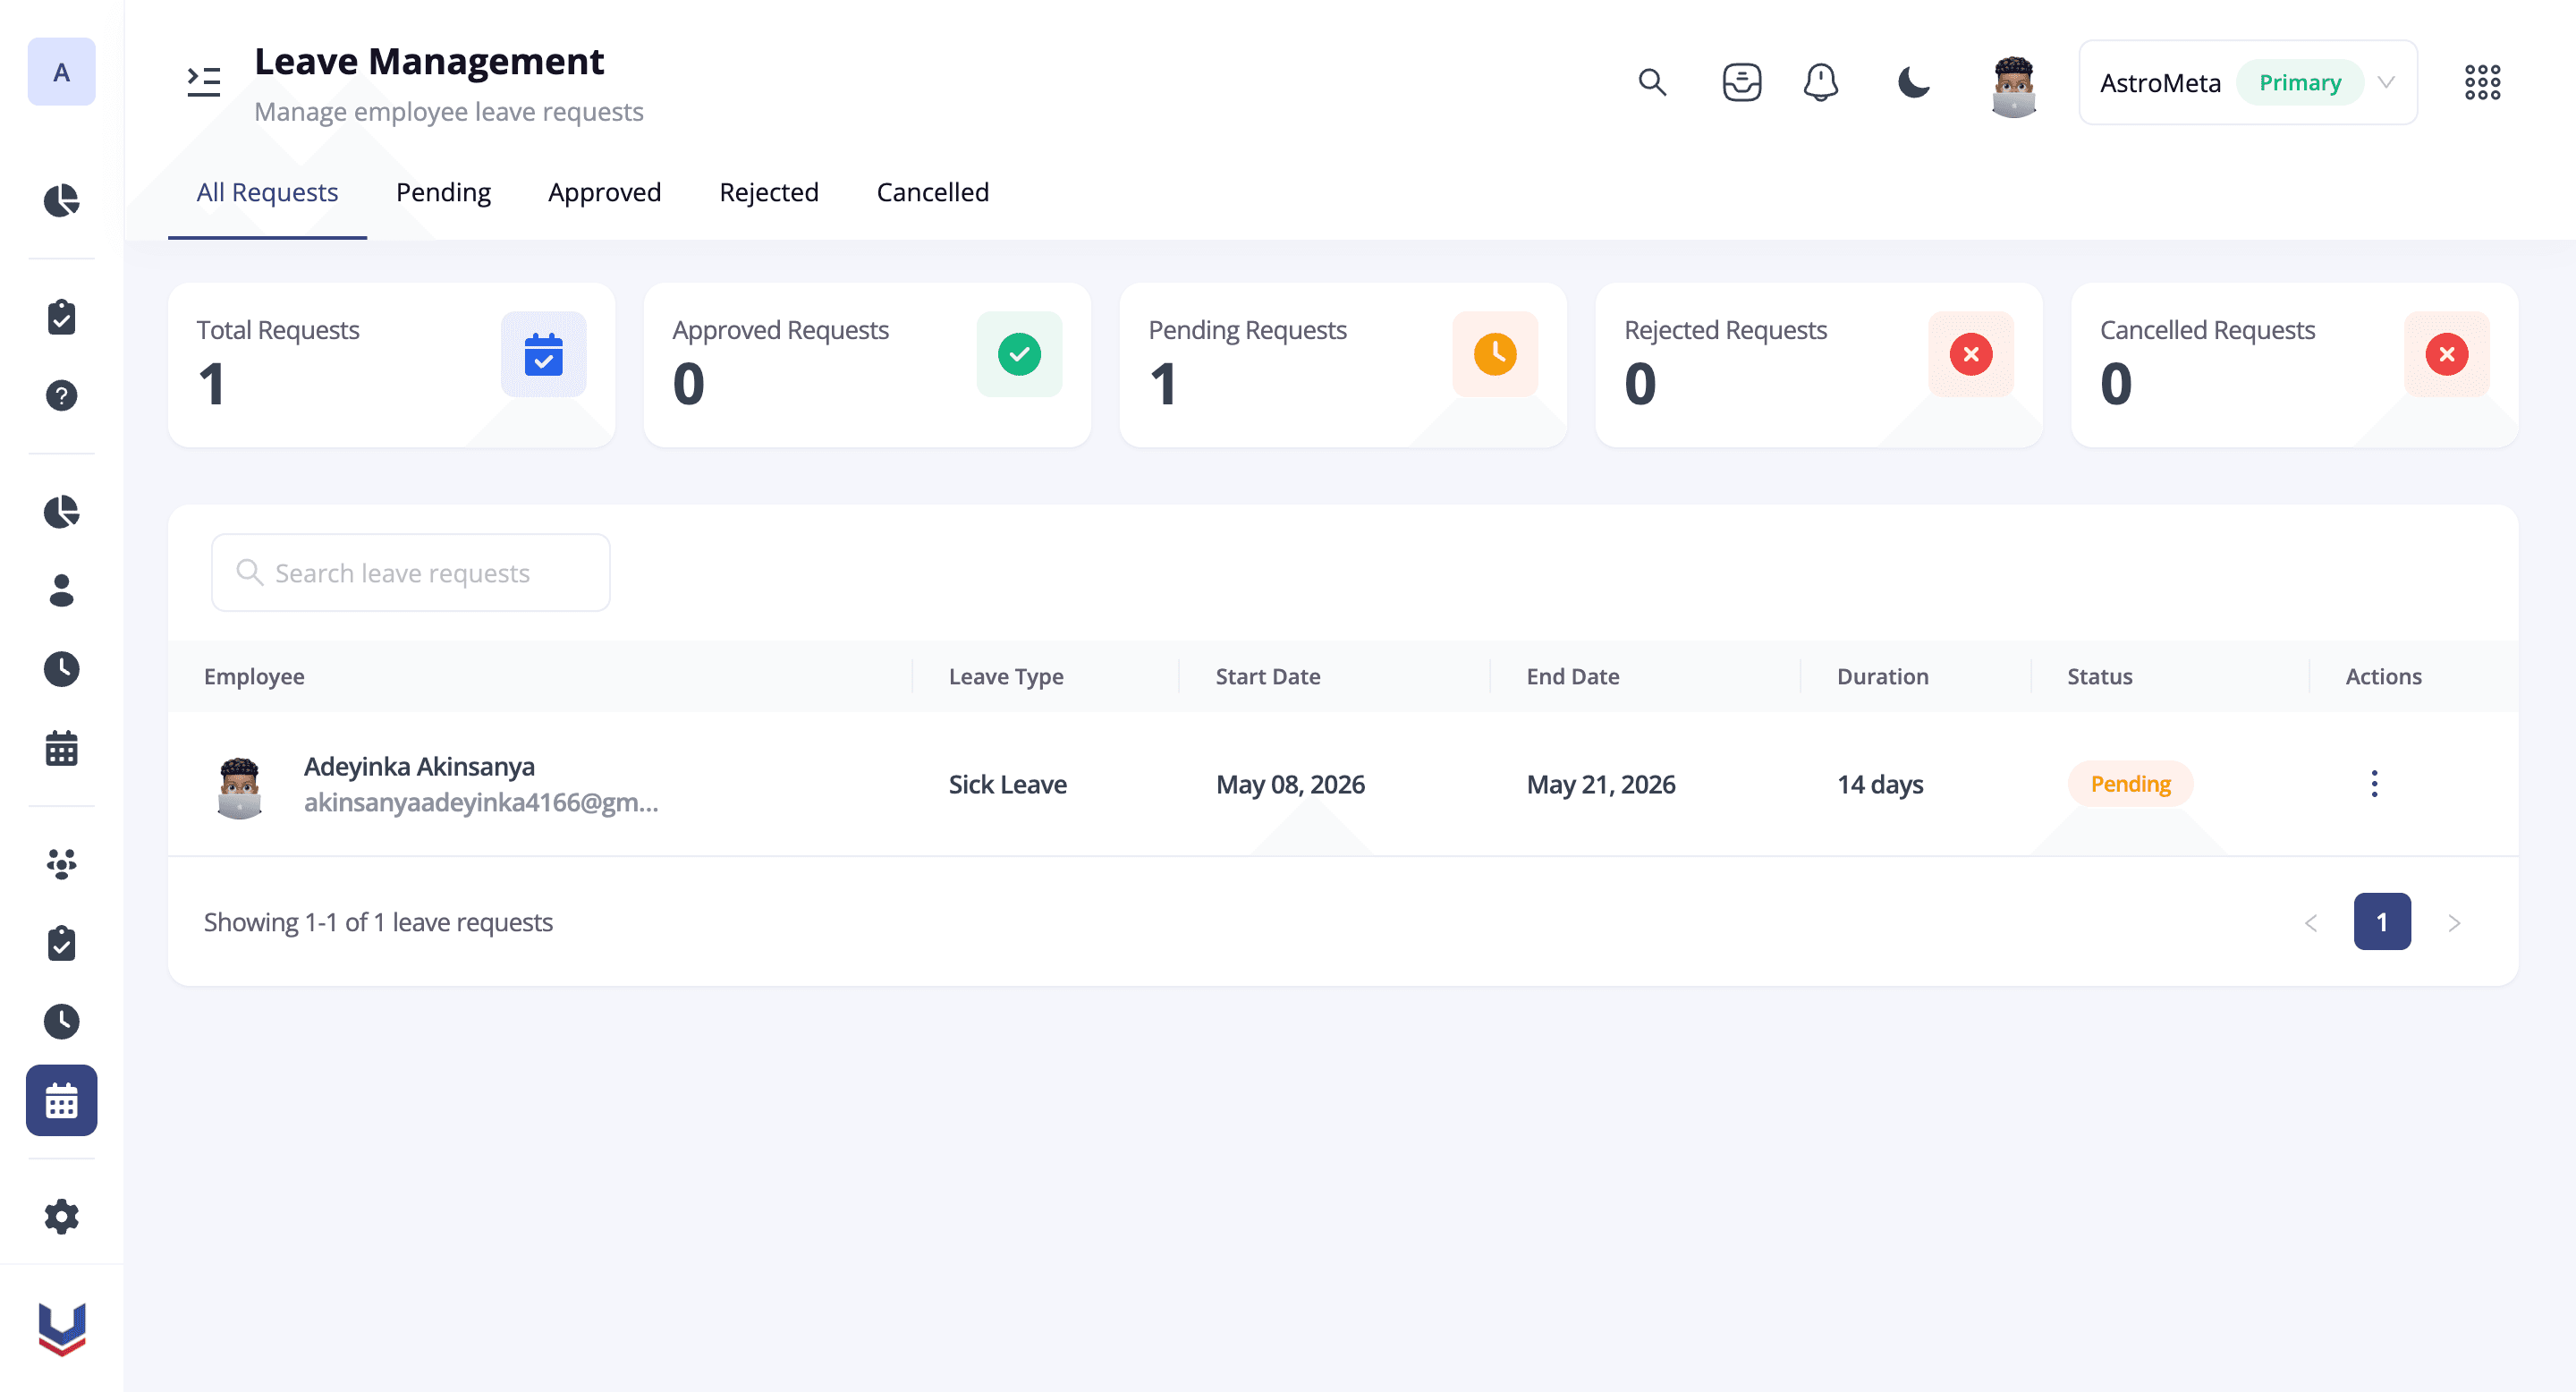Click the Rejected Requests red X icon
Viewport: 2576px width, 1392px height.
click(1970, 354)
